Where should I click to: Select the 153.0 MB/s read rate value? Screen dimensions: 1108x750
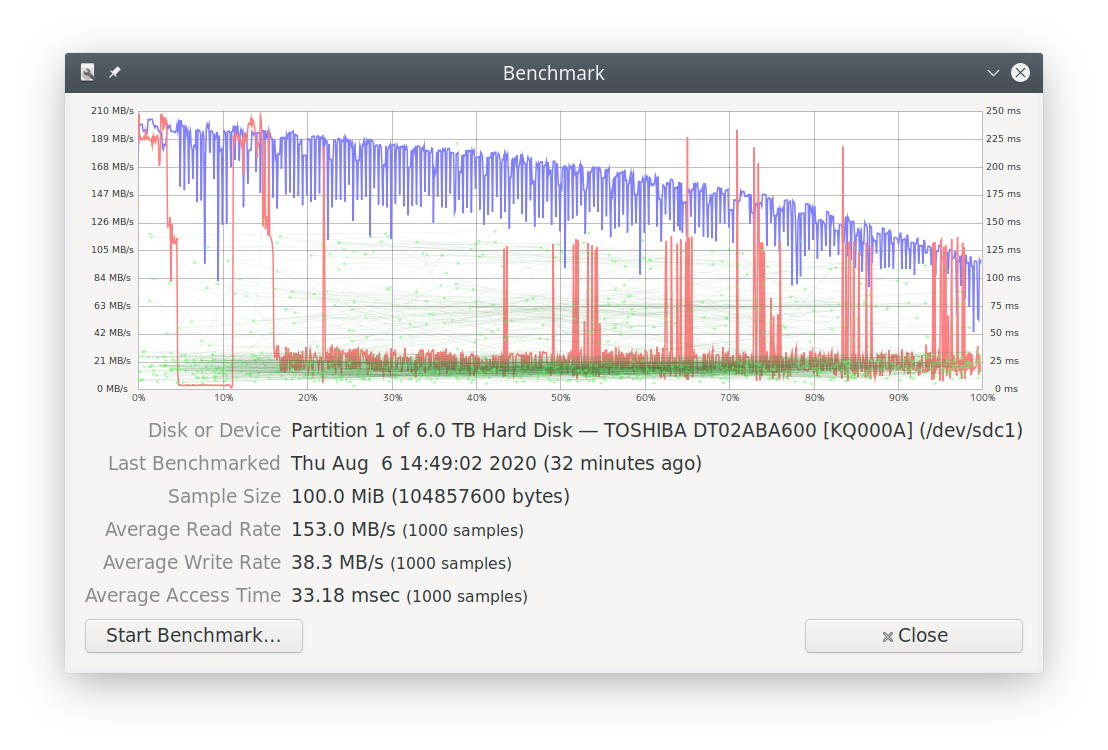click(343, 530)
